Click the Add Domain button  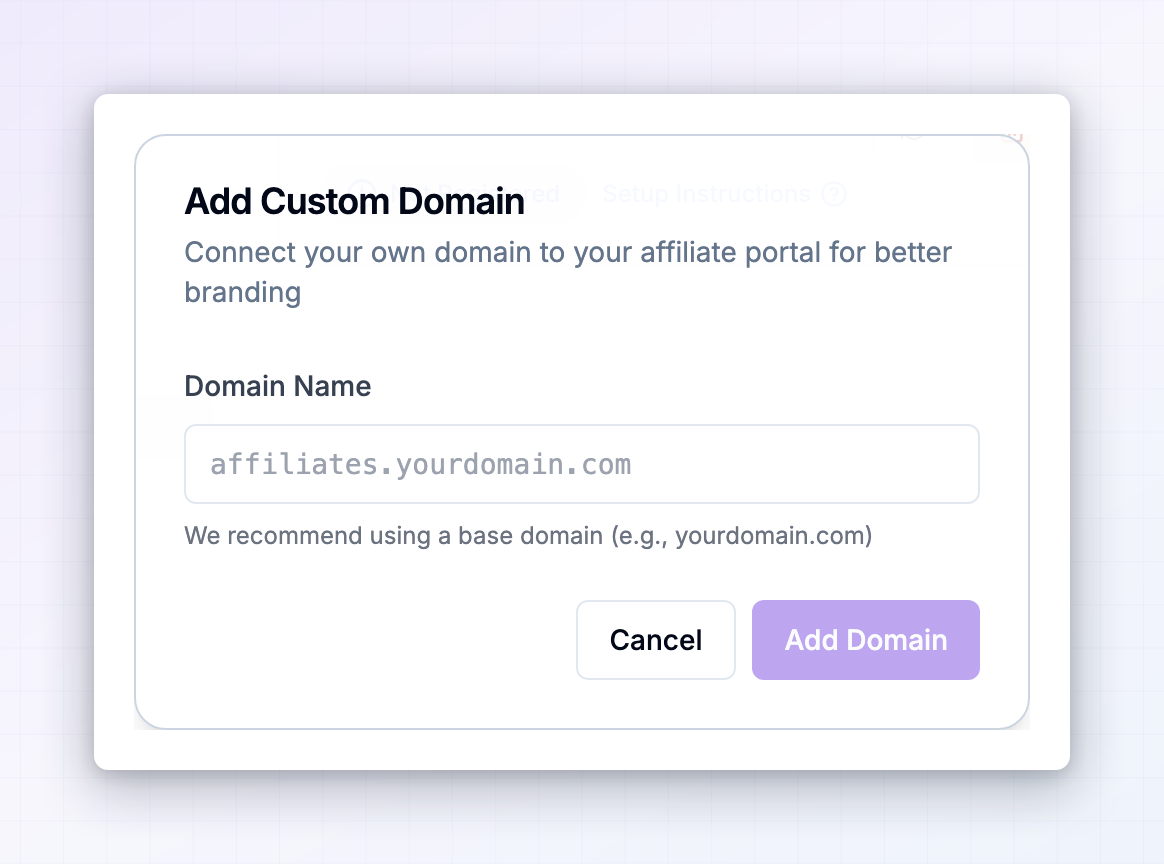click(866, 640)
